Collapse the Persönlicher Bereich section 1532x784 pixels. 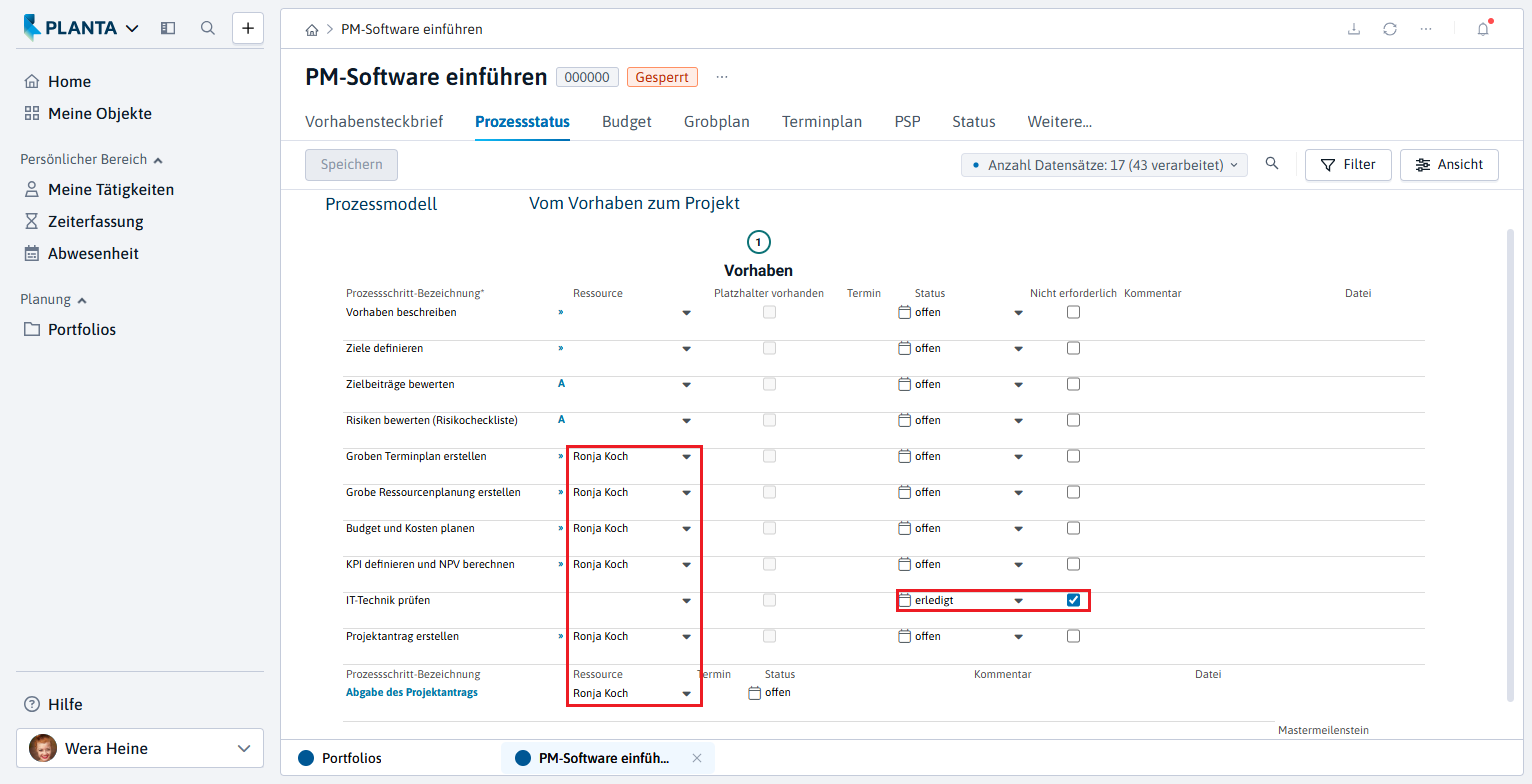[92, 159]
